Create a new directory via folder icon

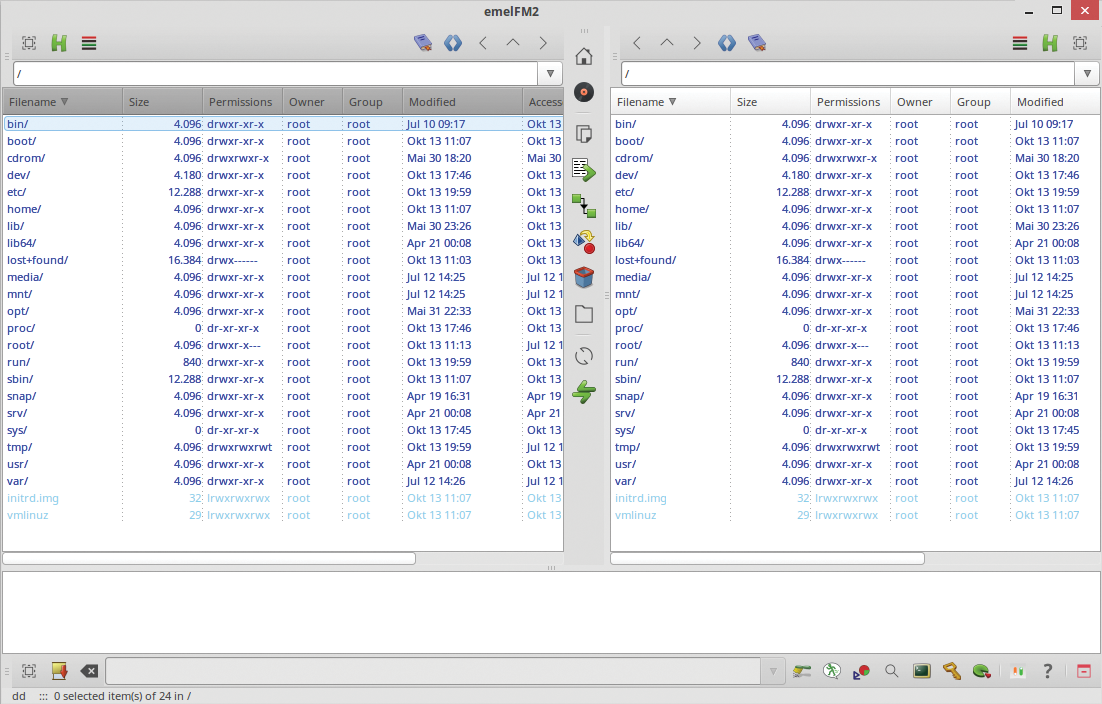point(584,313)
